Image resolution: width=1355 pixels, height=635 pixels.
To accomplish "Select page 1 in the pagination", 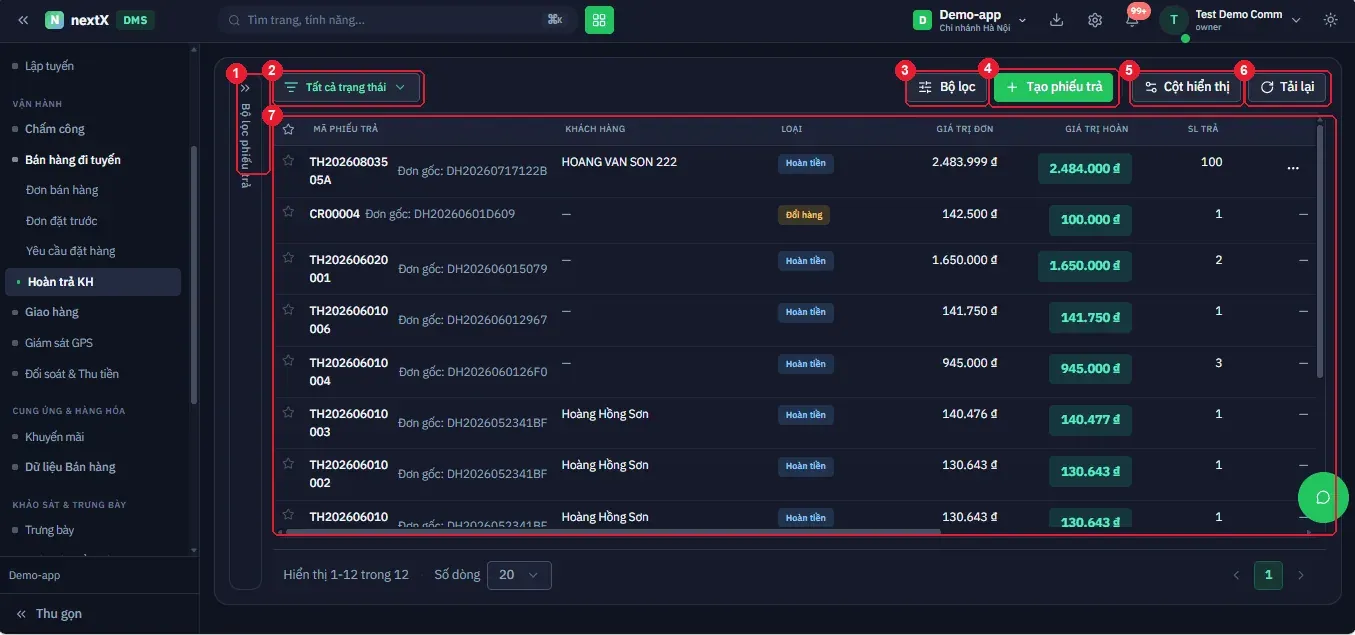I will [x=1268, y=575].
